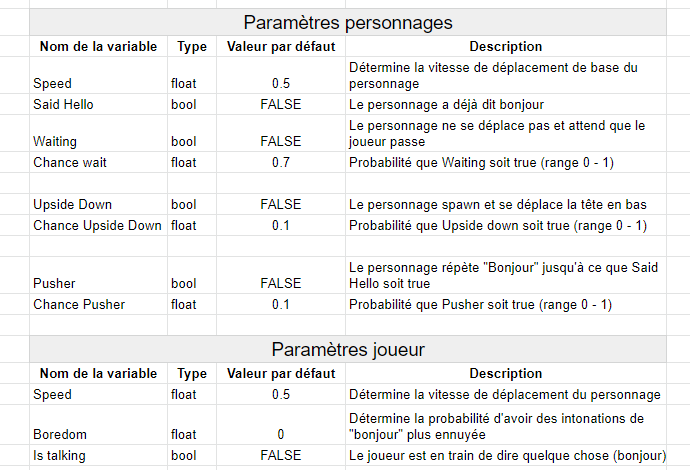This screenshot has height=470, width=690.
Task: Select the 0.7 value for Chance wait
Action: (x=281, y=162)
